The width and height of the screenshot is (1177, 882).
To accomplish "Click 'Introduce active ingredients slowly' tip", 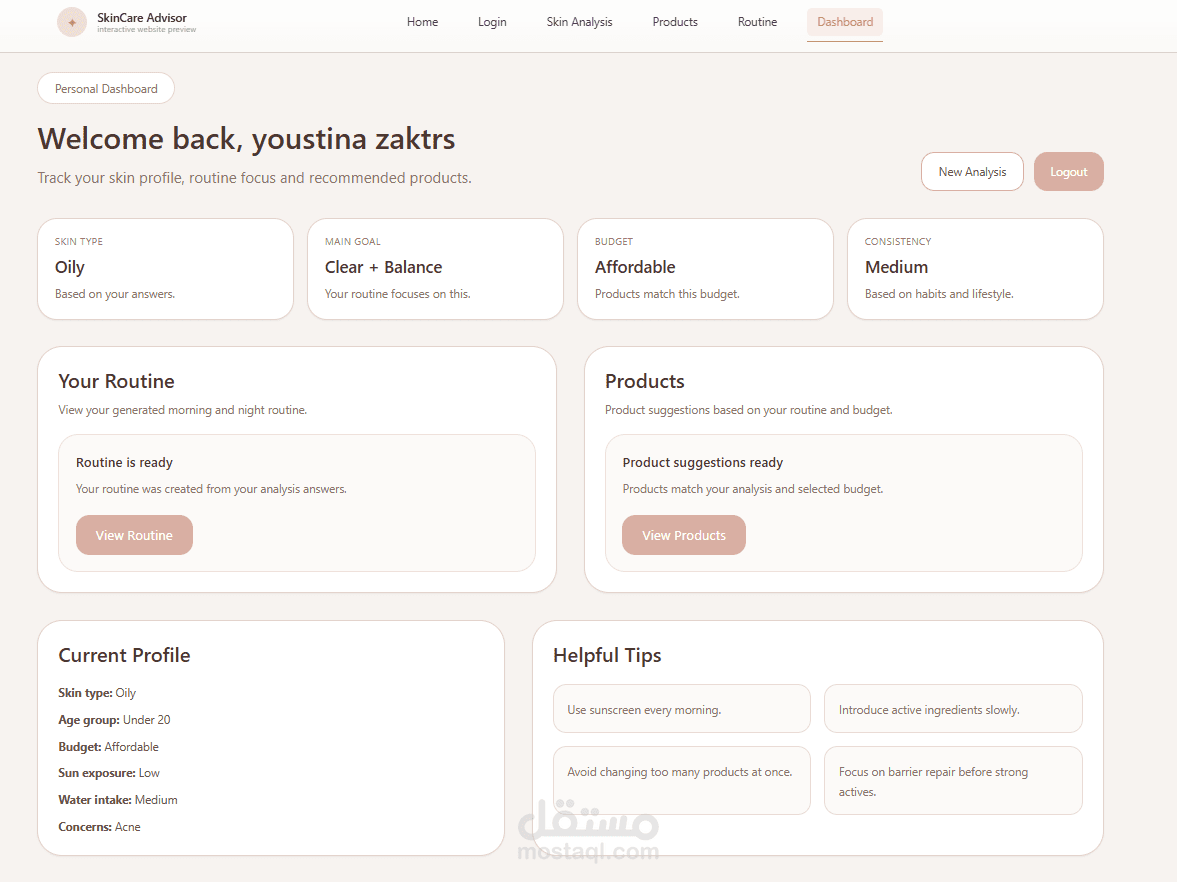I will (x=953, y=709).
